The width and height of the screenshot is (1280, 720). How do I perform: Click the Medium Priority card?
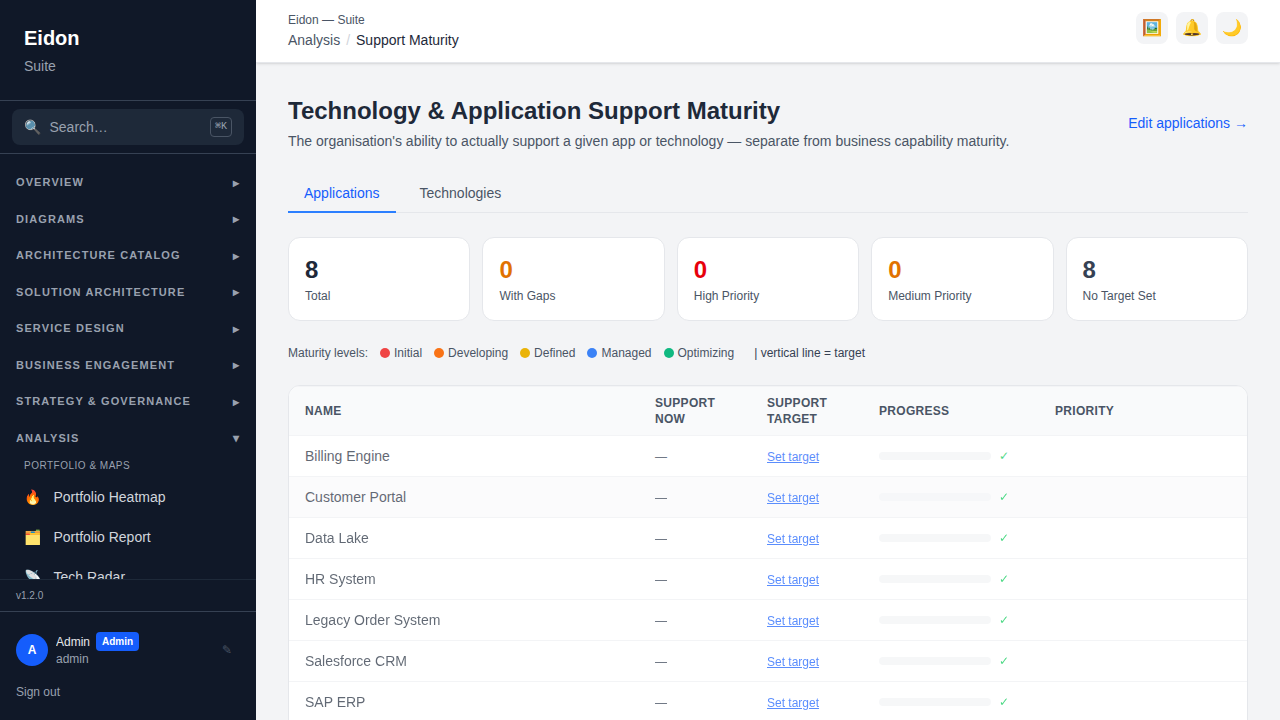click(x=962, y=279)
